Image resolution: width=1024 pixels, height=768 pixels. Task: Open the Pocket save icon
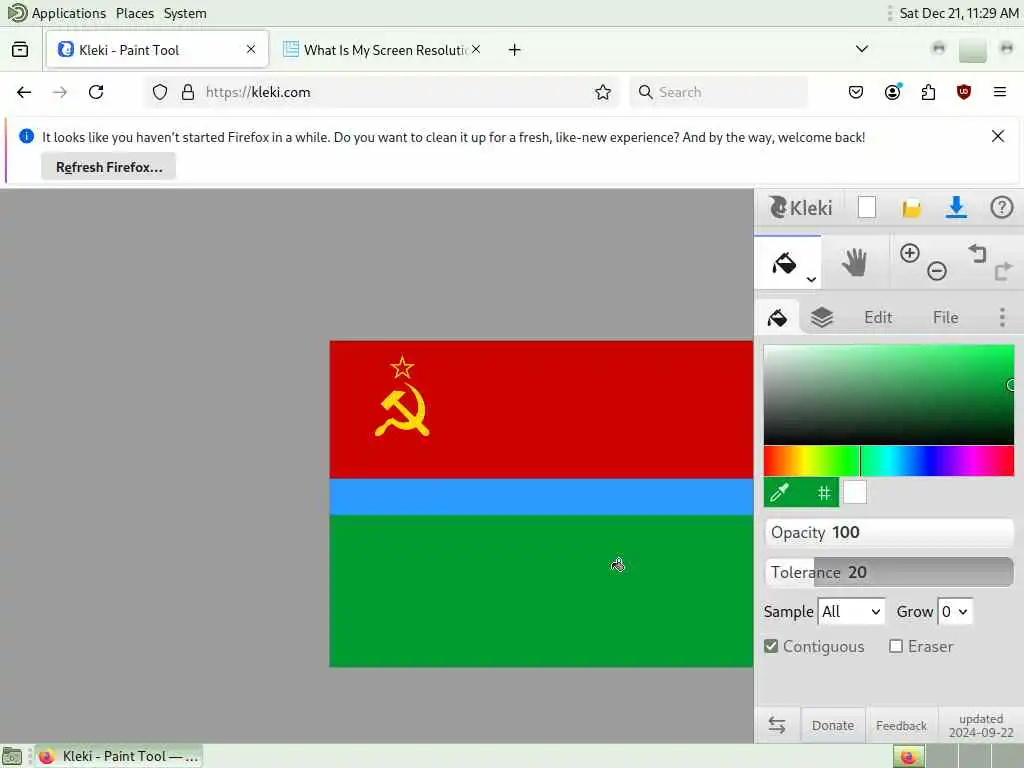[856, 92]
